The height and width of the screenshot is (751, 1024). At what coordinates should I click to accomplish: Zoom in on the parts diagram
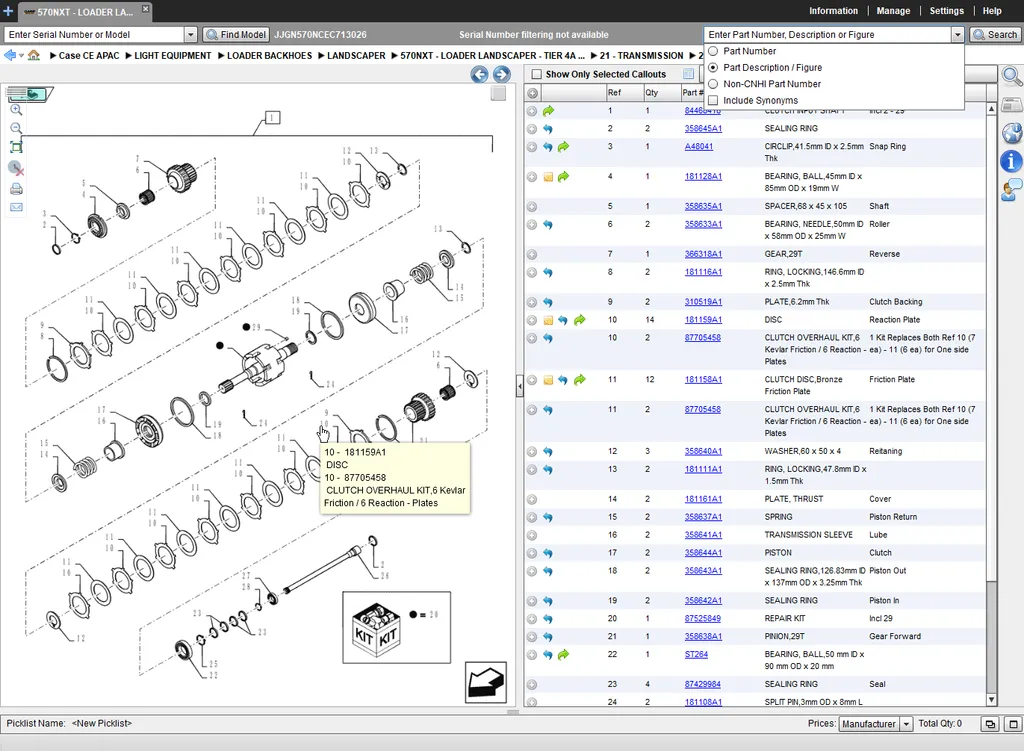coord(16,110)
